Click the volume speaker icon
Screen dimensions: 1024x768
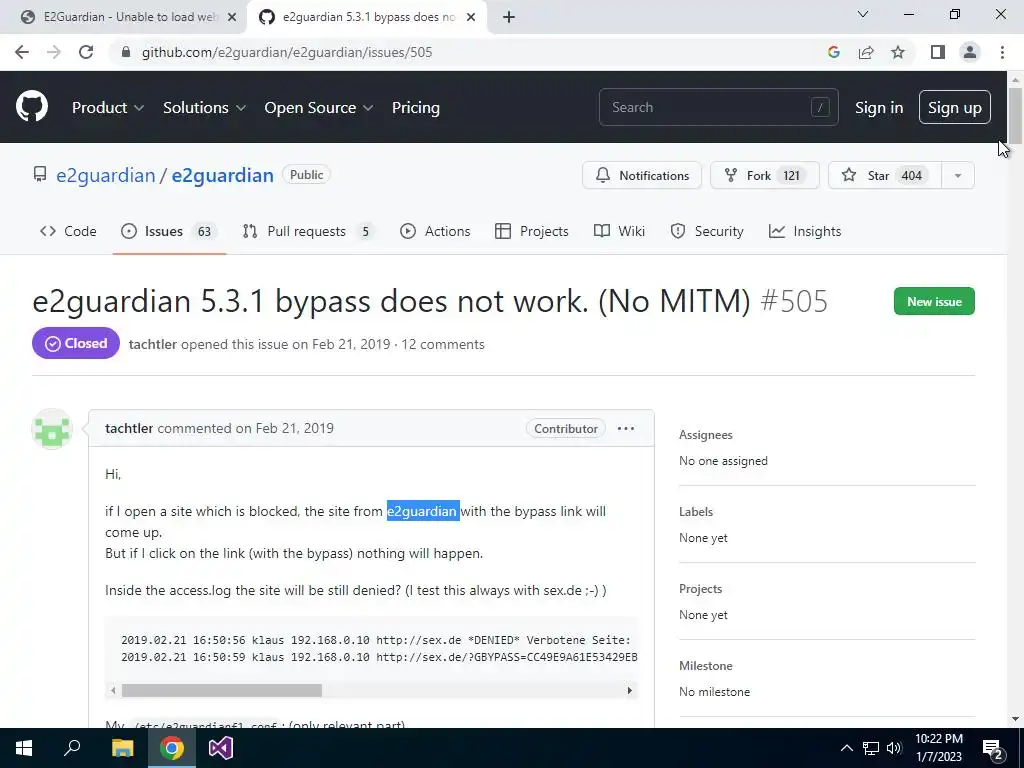[x=894, y=748]
